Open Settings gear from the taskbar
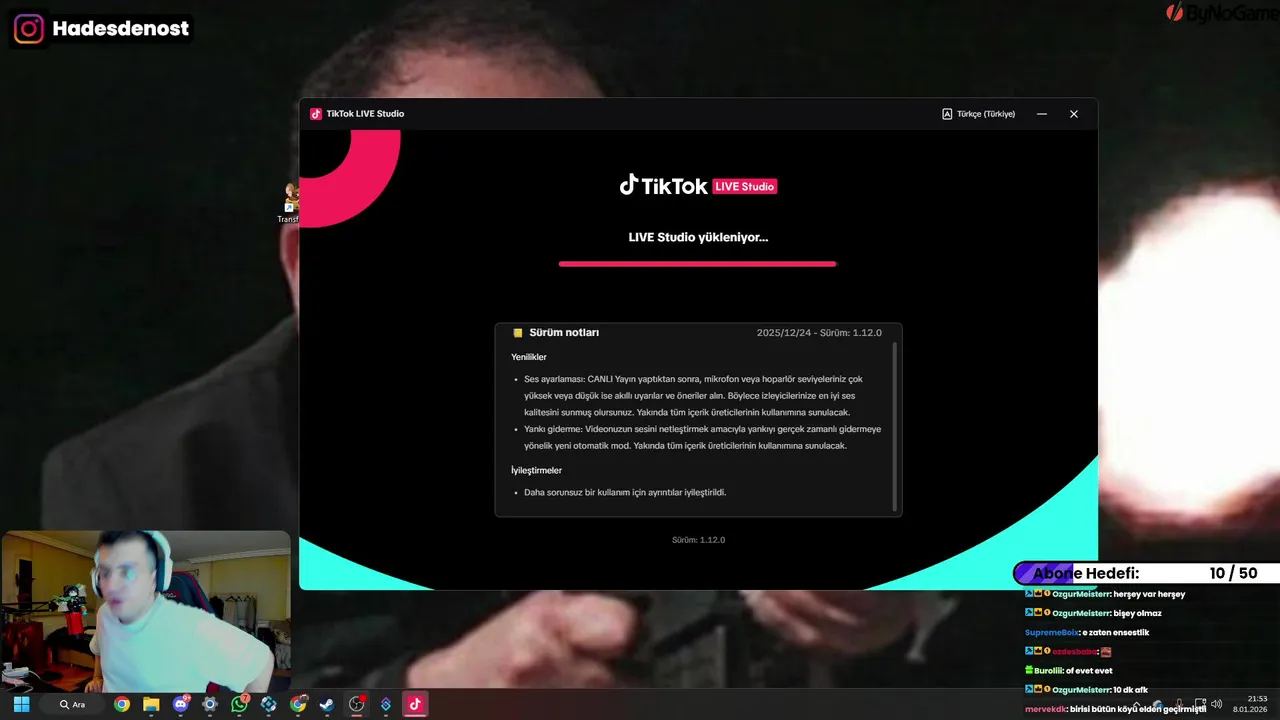The width and height of the screenshot is (1280, 720). click(210, 704)
